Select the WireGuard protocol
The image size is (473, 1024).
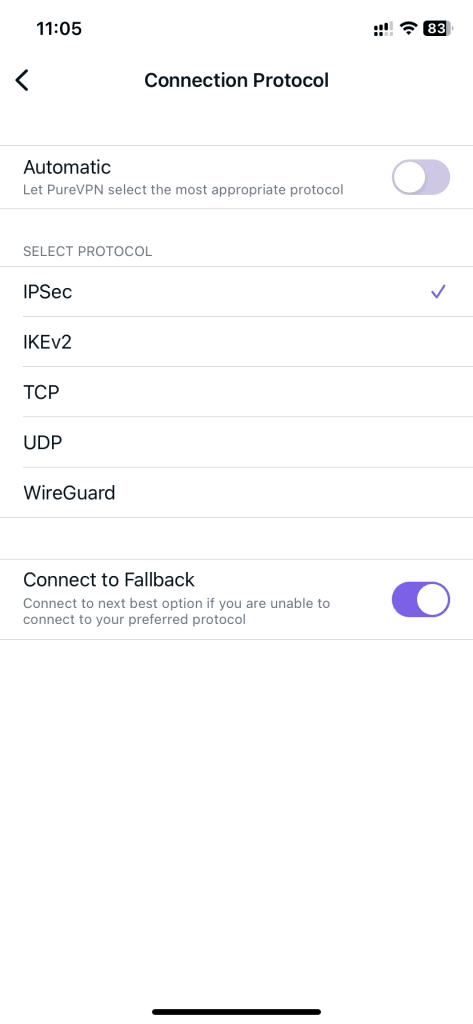pos(236,493)
